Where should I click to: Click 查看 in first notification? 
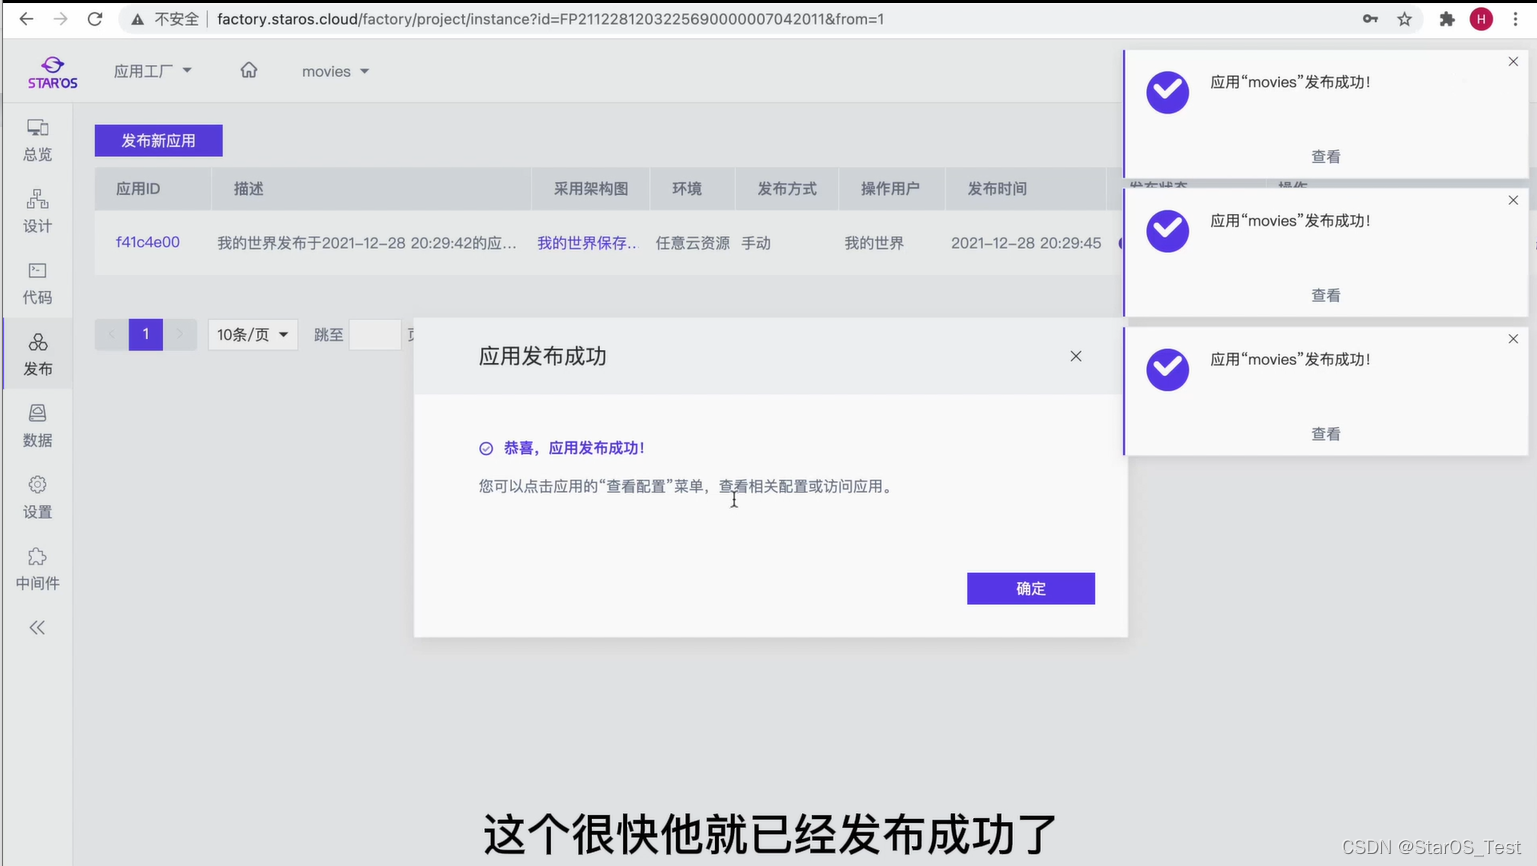point(1326,157)
